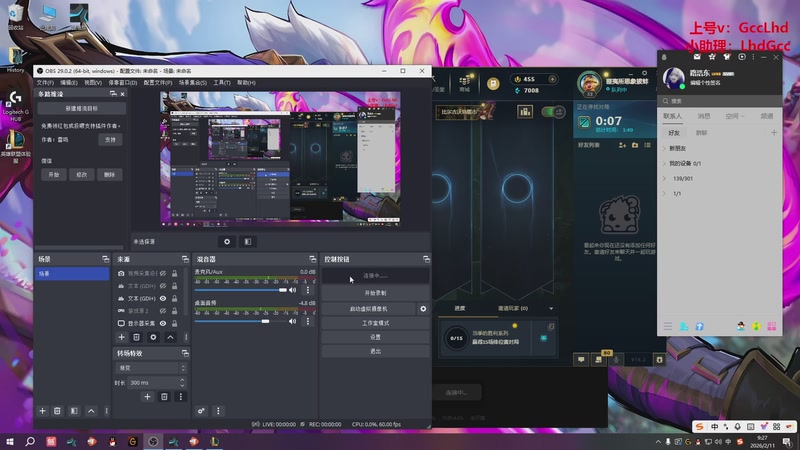This screenshot has width=800, height=450.
Task: Show the hidden game capture source eye icon
Action: point(163,311)
